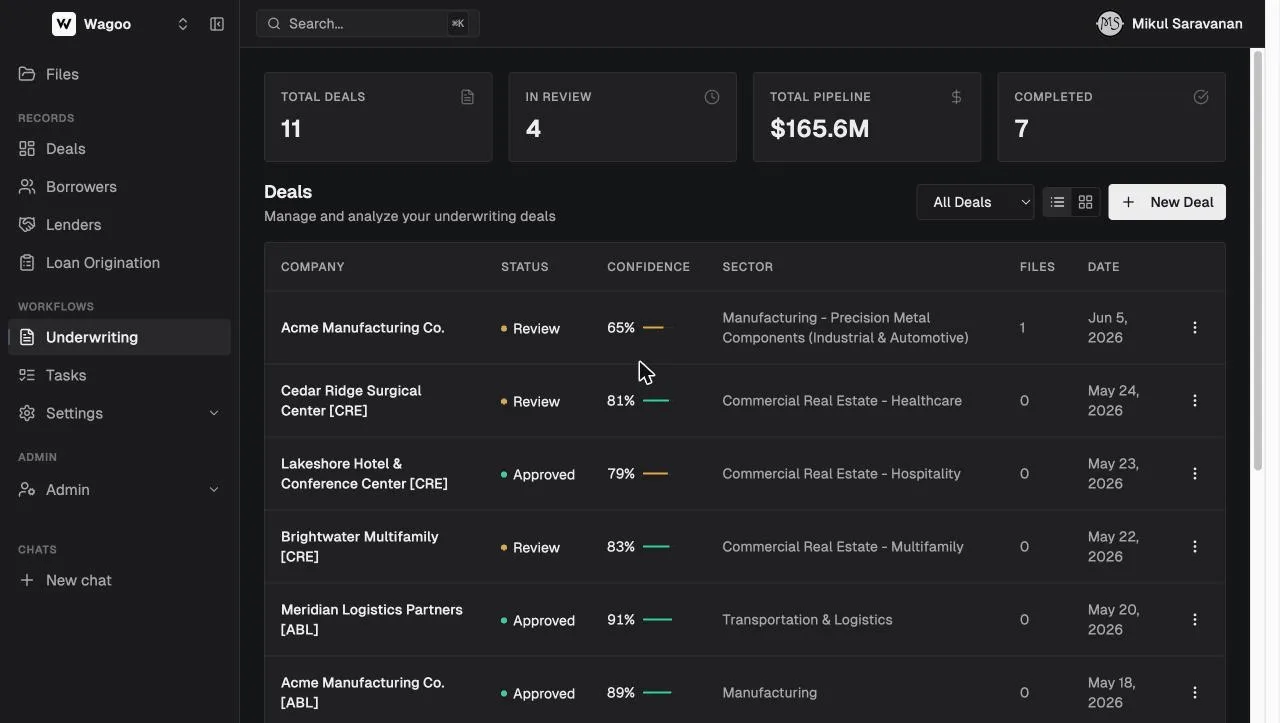Open Lenders section
This screenshot has height=723, width=1280.
(119, 225)
